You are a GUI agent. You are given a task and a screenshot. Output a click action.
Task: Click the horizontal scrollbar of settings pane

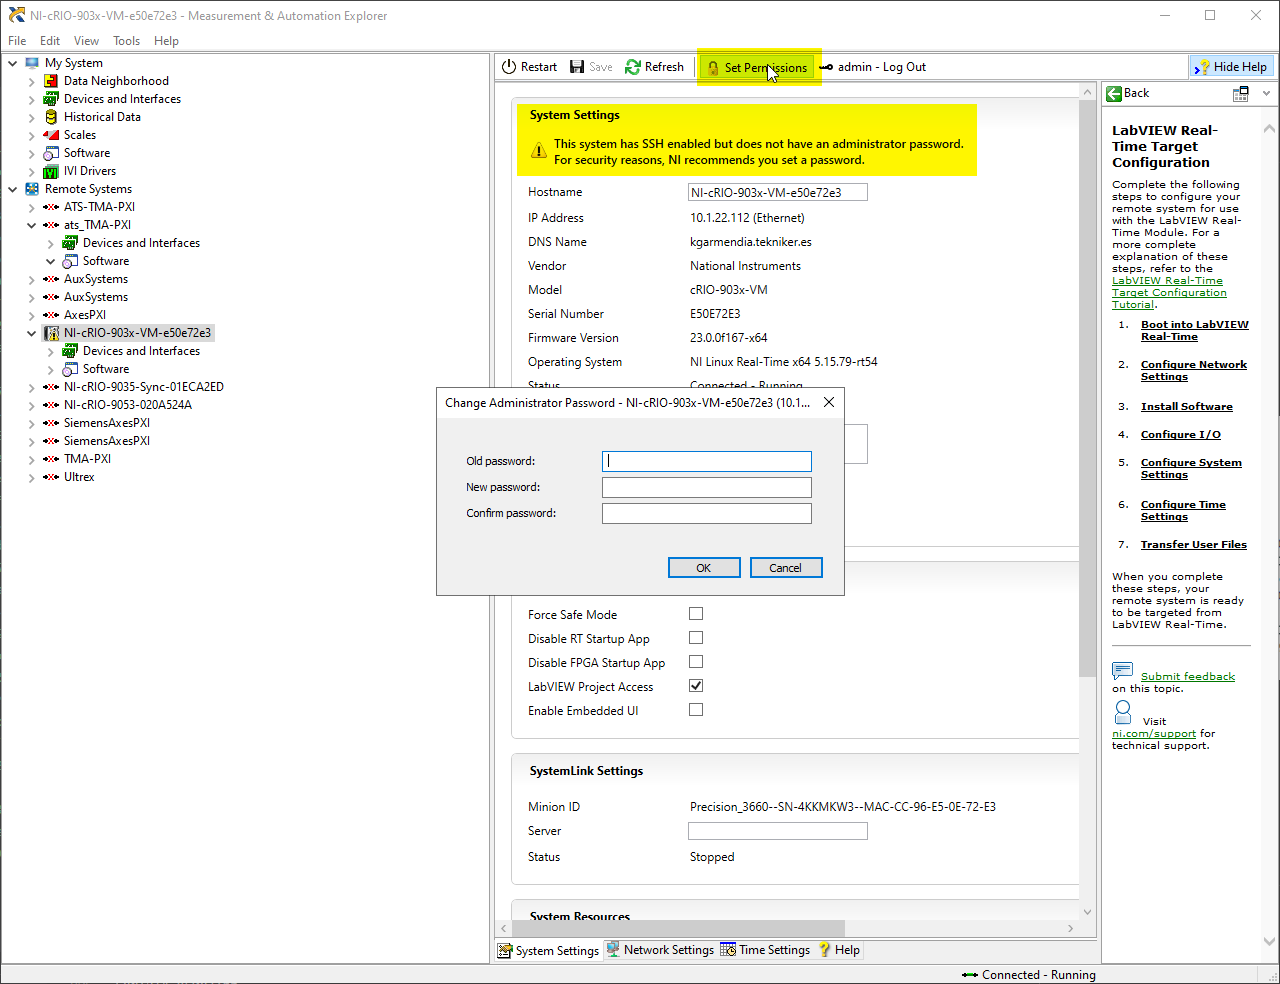[x=680, y=928]
